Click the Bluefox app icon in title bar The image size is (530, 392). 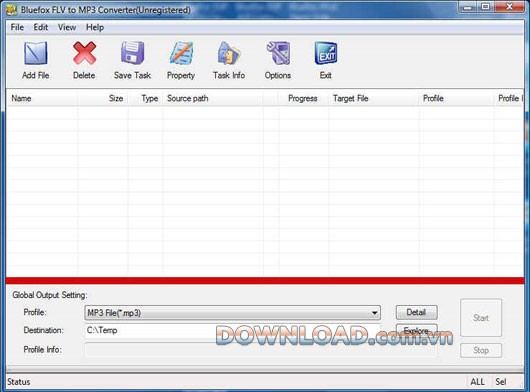pos(11,10)
